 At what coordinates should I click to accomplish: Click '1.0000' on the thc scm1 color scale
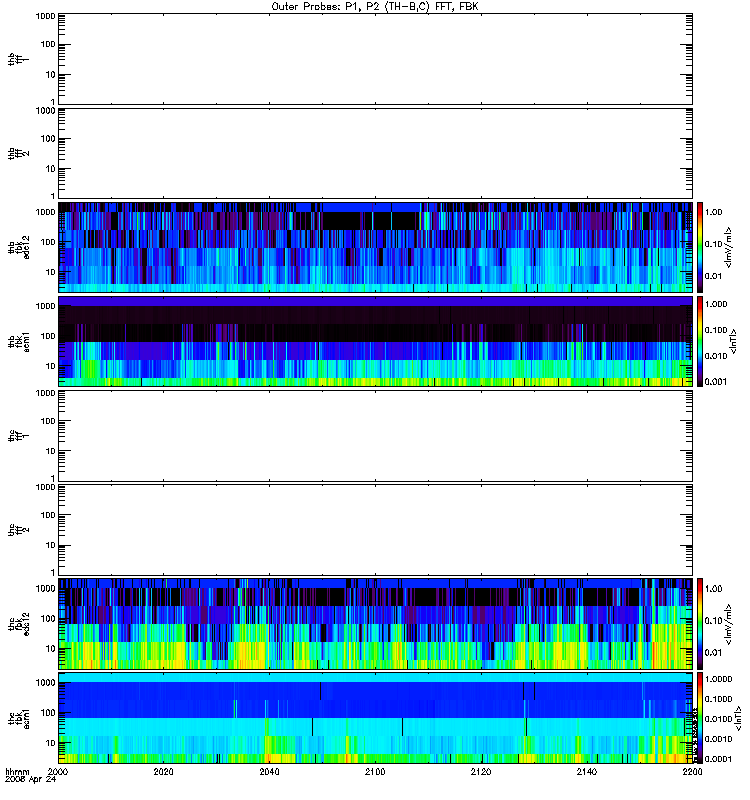click(x=719, y=680)
